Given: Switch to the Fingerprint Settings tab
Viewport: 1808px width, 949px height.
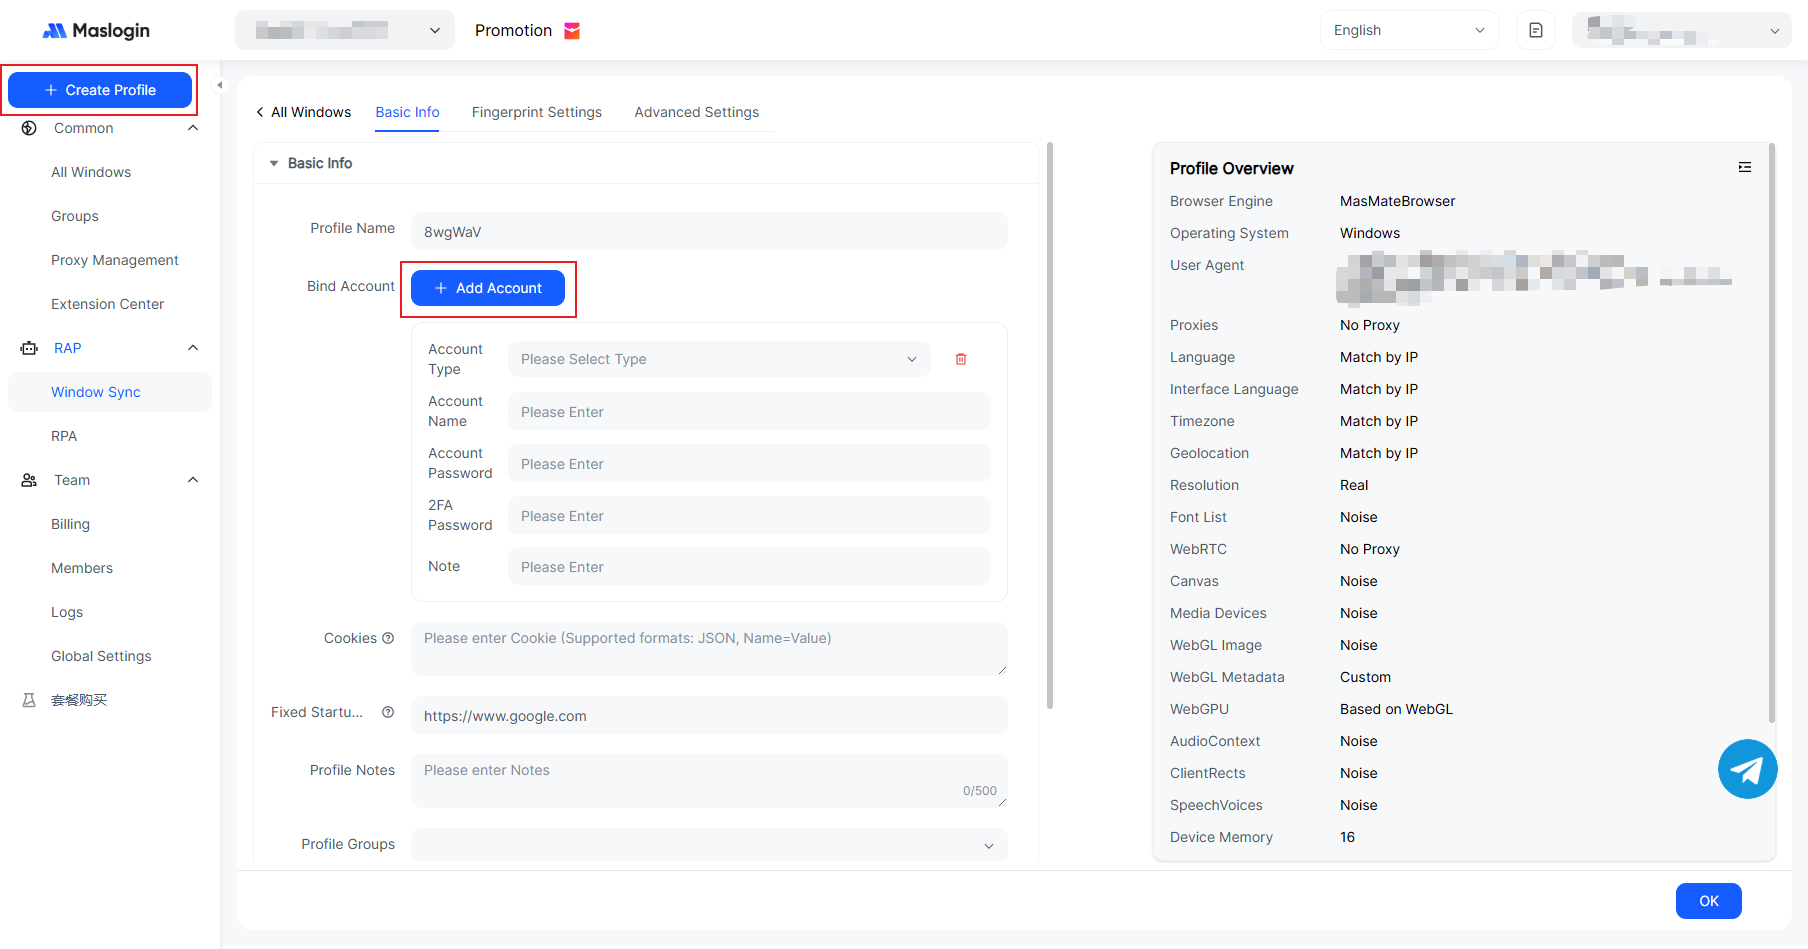Looking at the screenshot, I should tap(536, 112).
